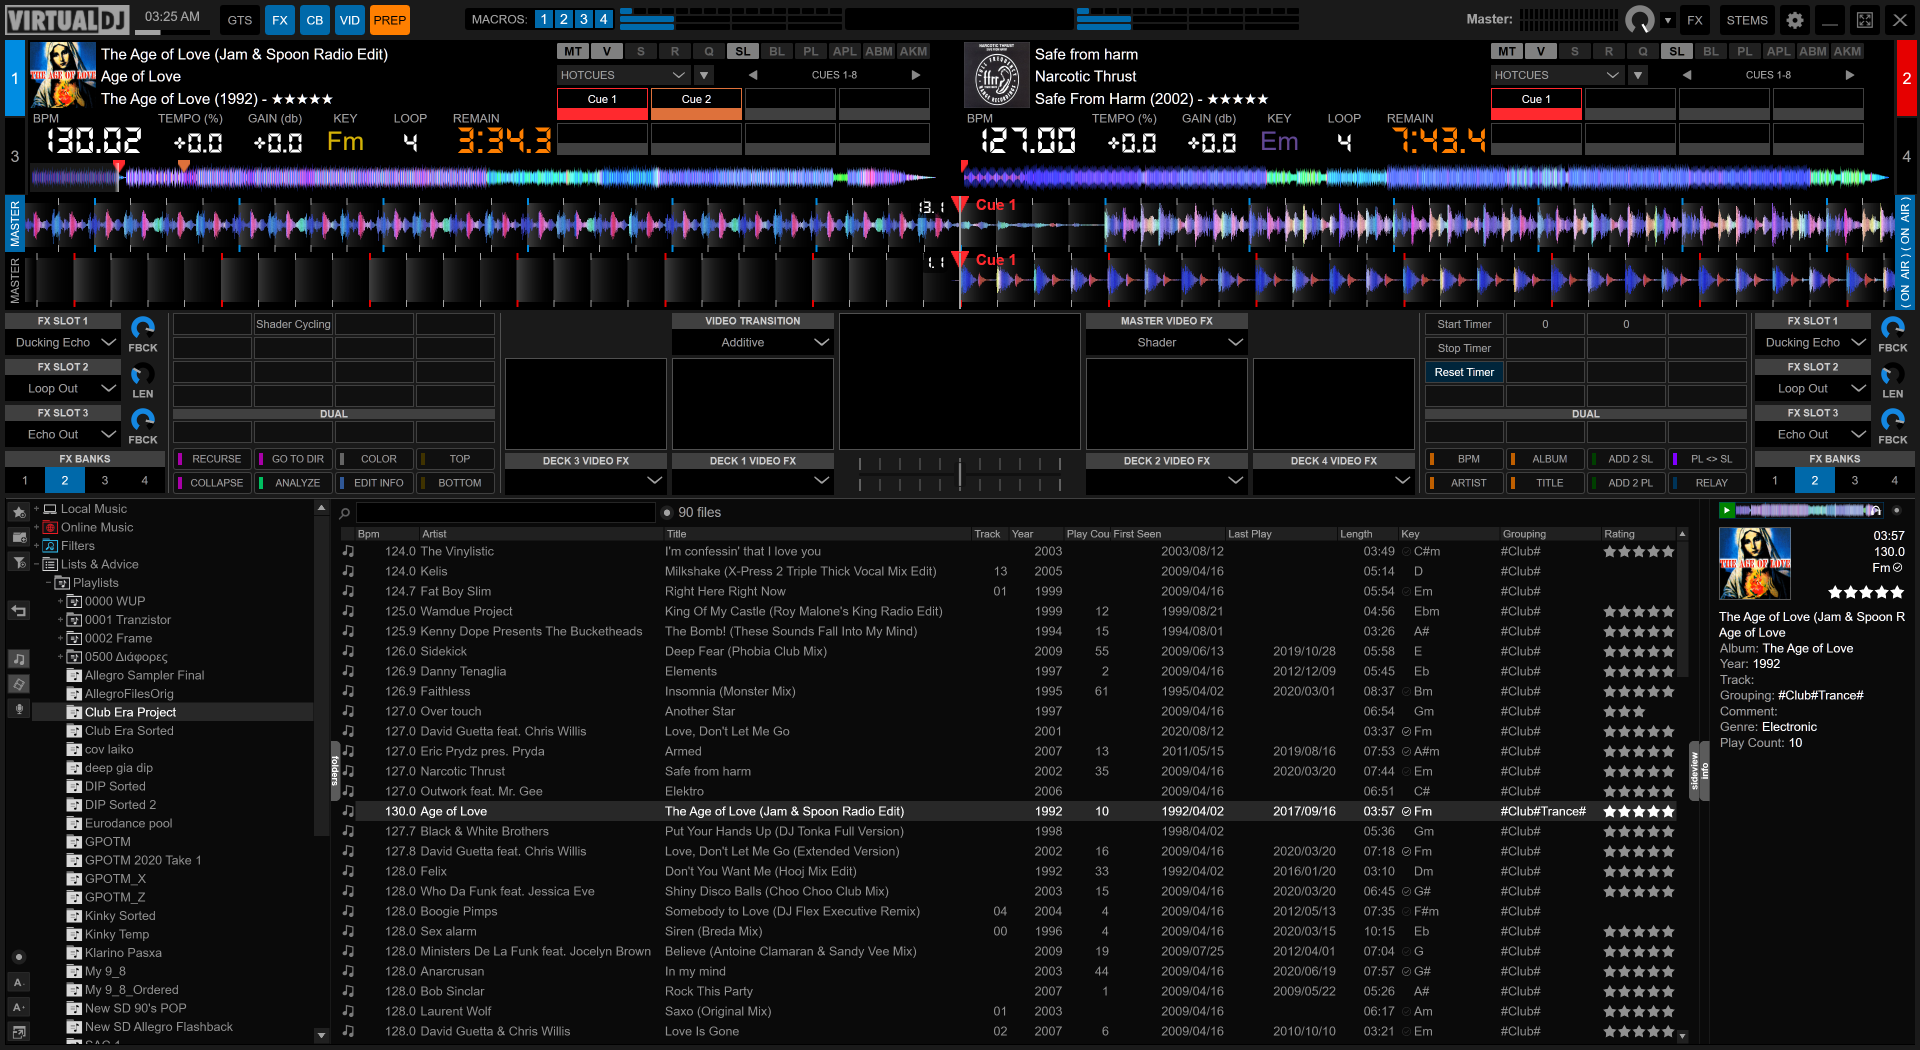Toggle MT on deck 1

click(573, 51)
